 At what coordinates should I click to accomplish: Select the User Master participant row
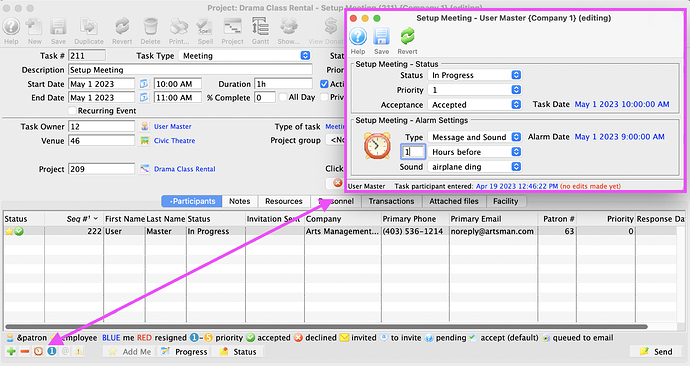click(x=340, y=231)
